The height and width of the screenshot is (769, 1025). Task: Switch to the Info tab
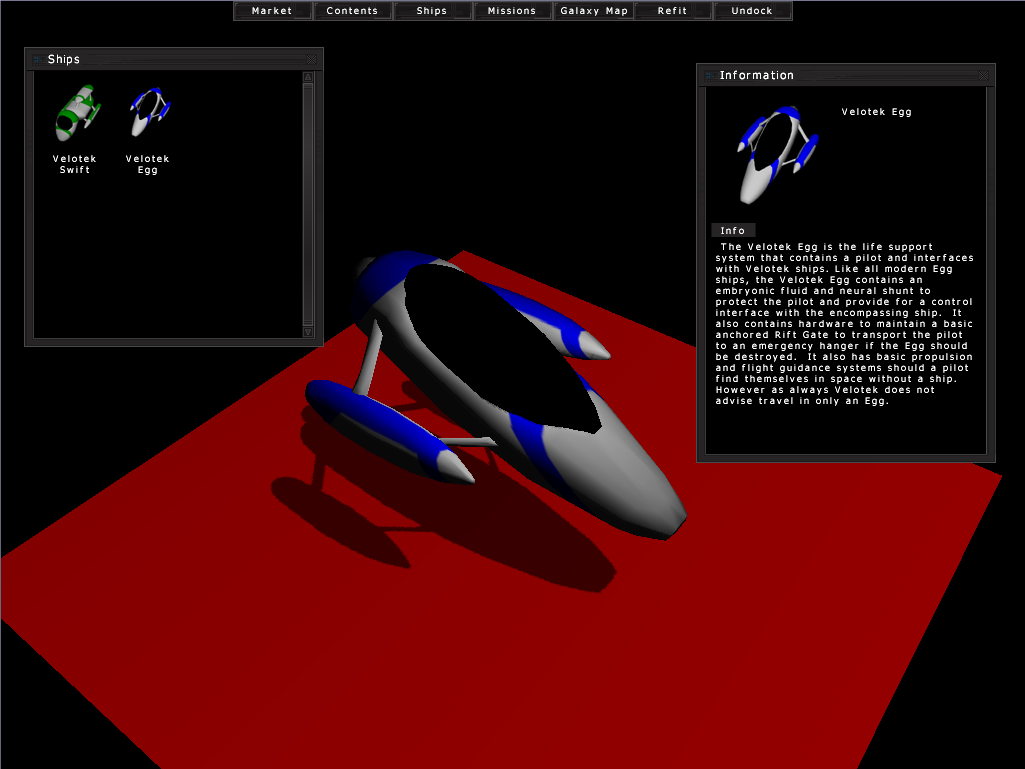pos(733,231)
